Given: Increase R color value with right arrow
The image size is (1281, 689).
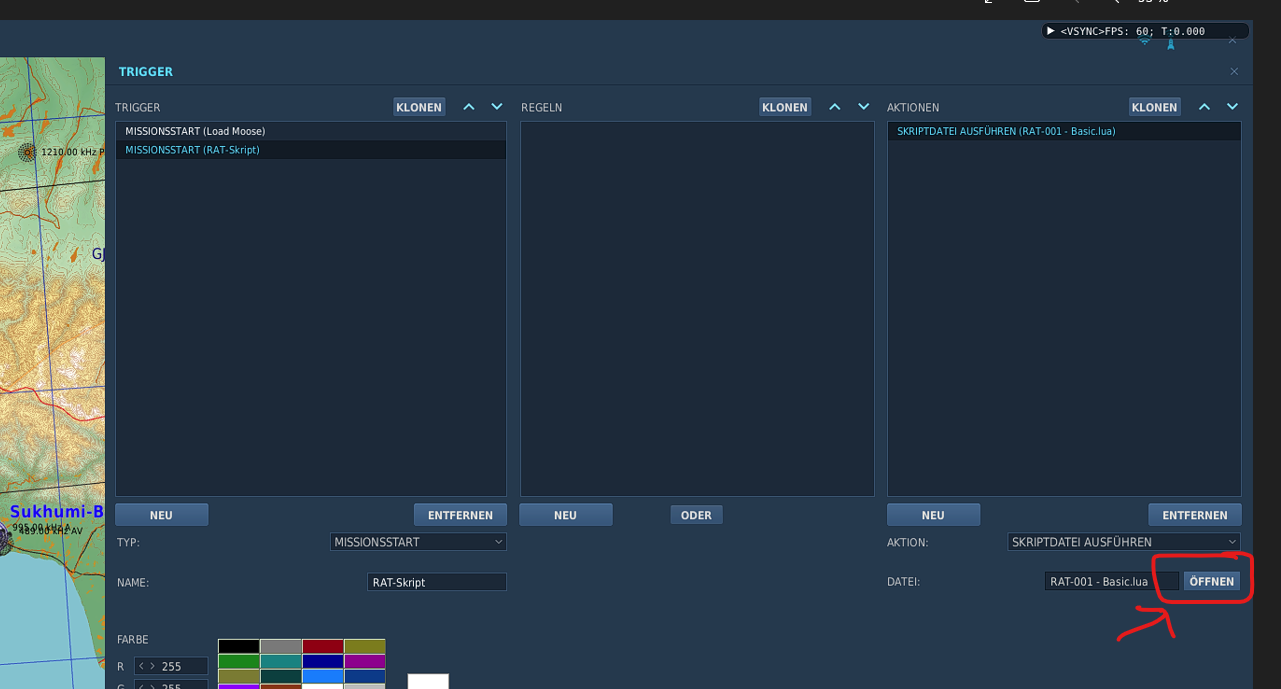Looking at the screenshot, I should click(x=152, y=666).
